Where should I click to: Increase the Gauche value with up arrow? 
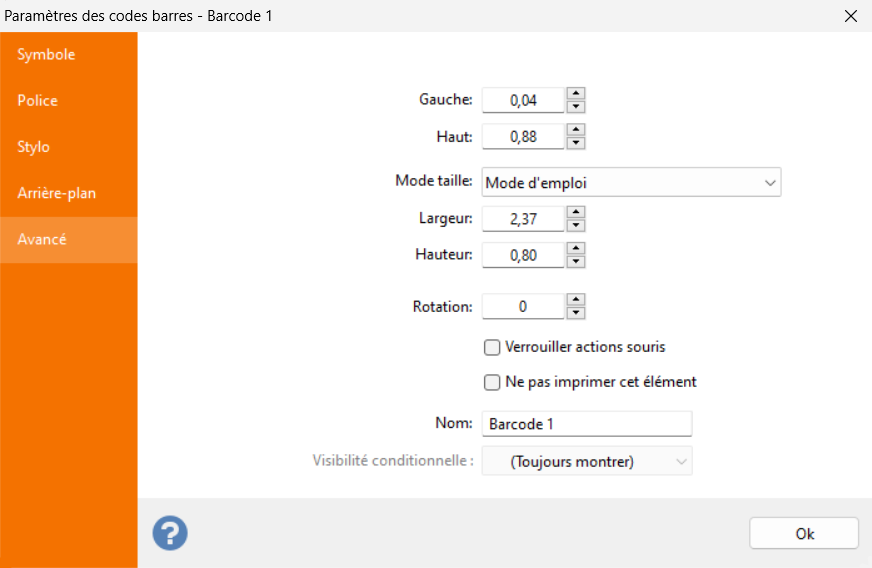tap(576, 93)
